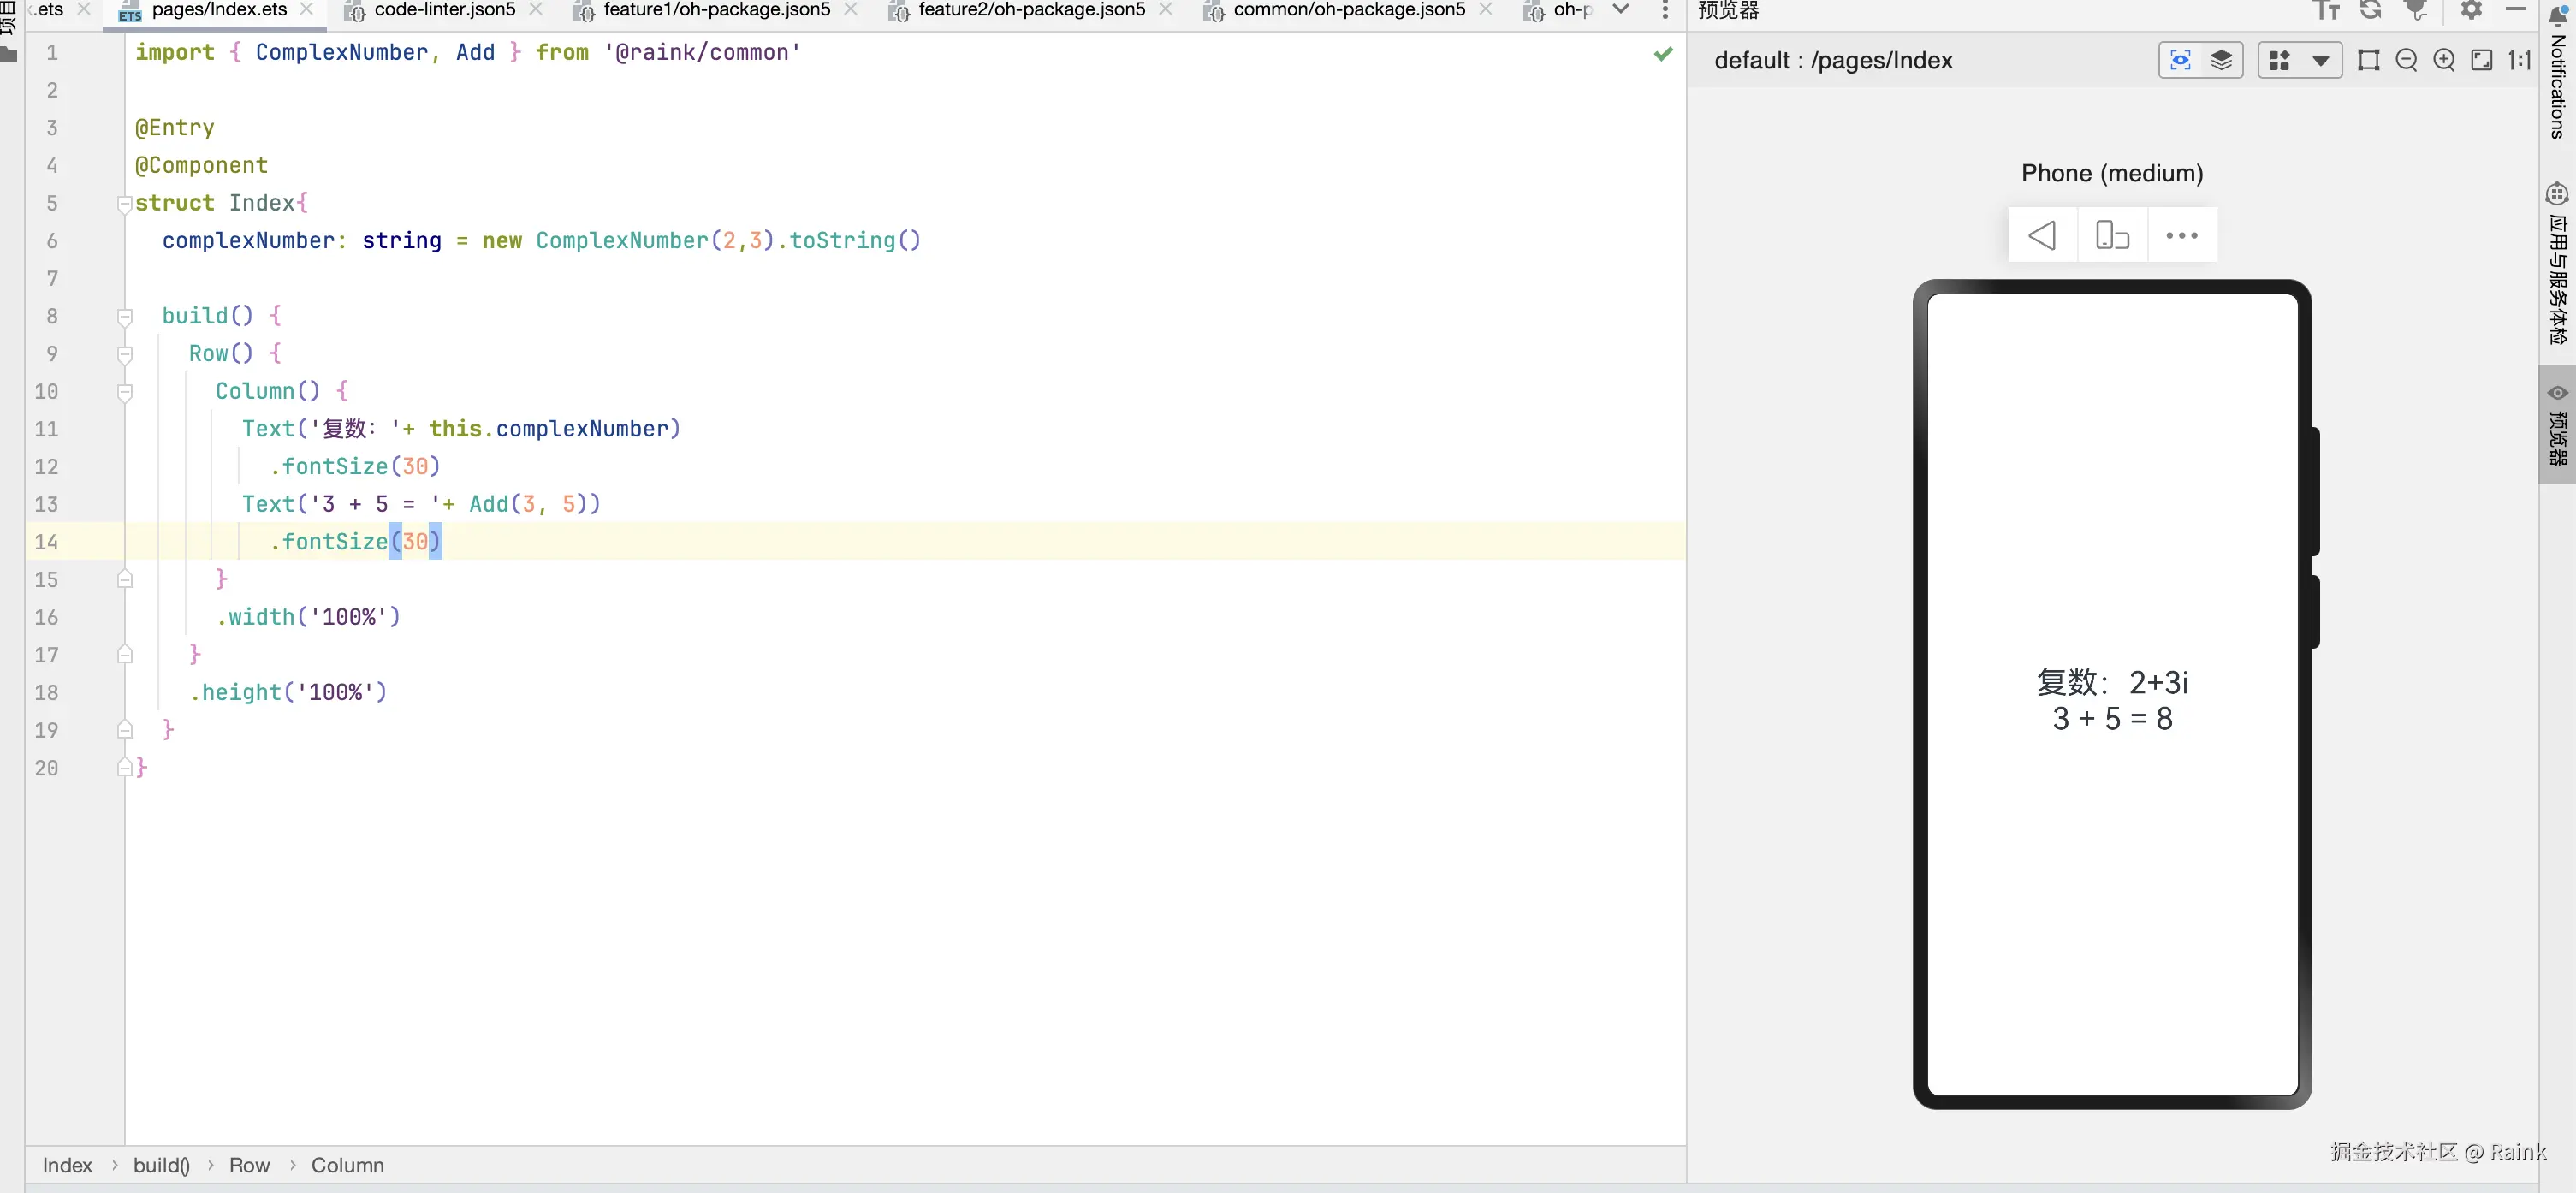Open previewer settings gear
This screenshot has width=2576, height=1193.
(2471, 10)
